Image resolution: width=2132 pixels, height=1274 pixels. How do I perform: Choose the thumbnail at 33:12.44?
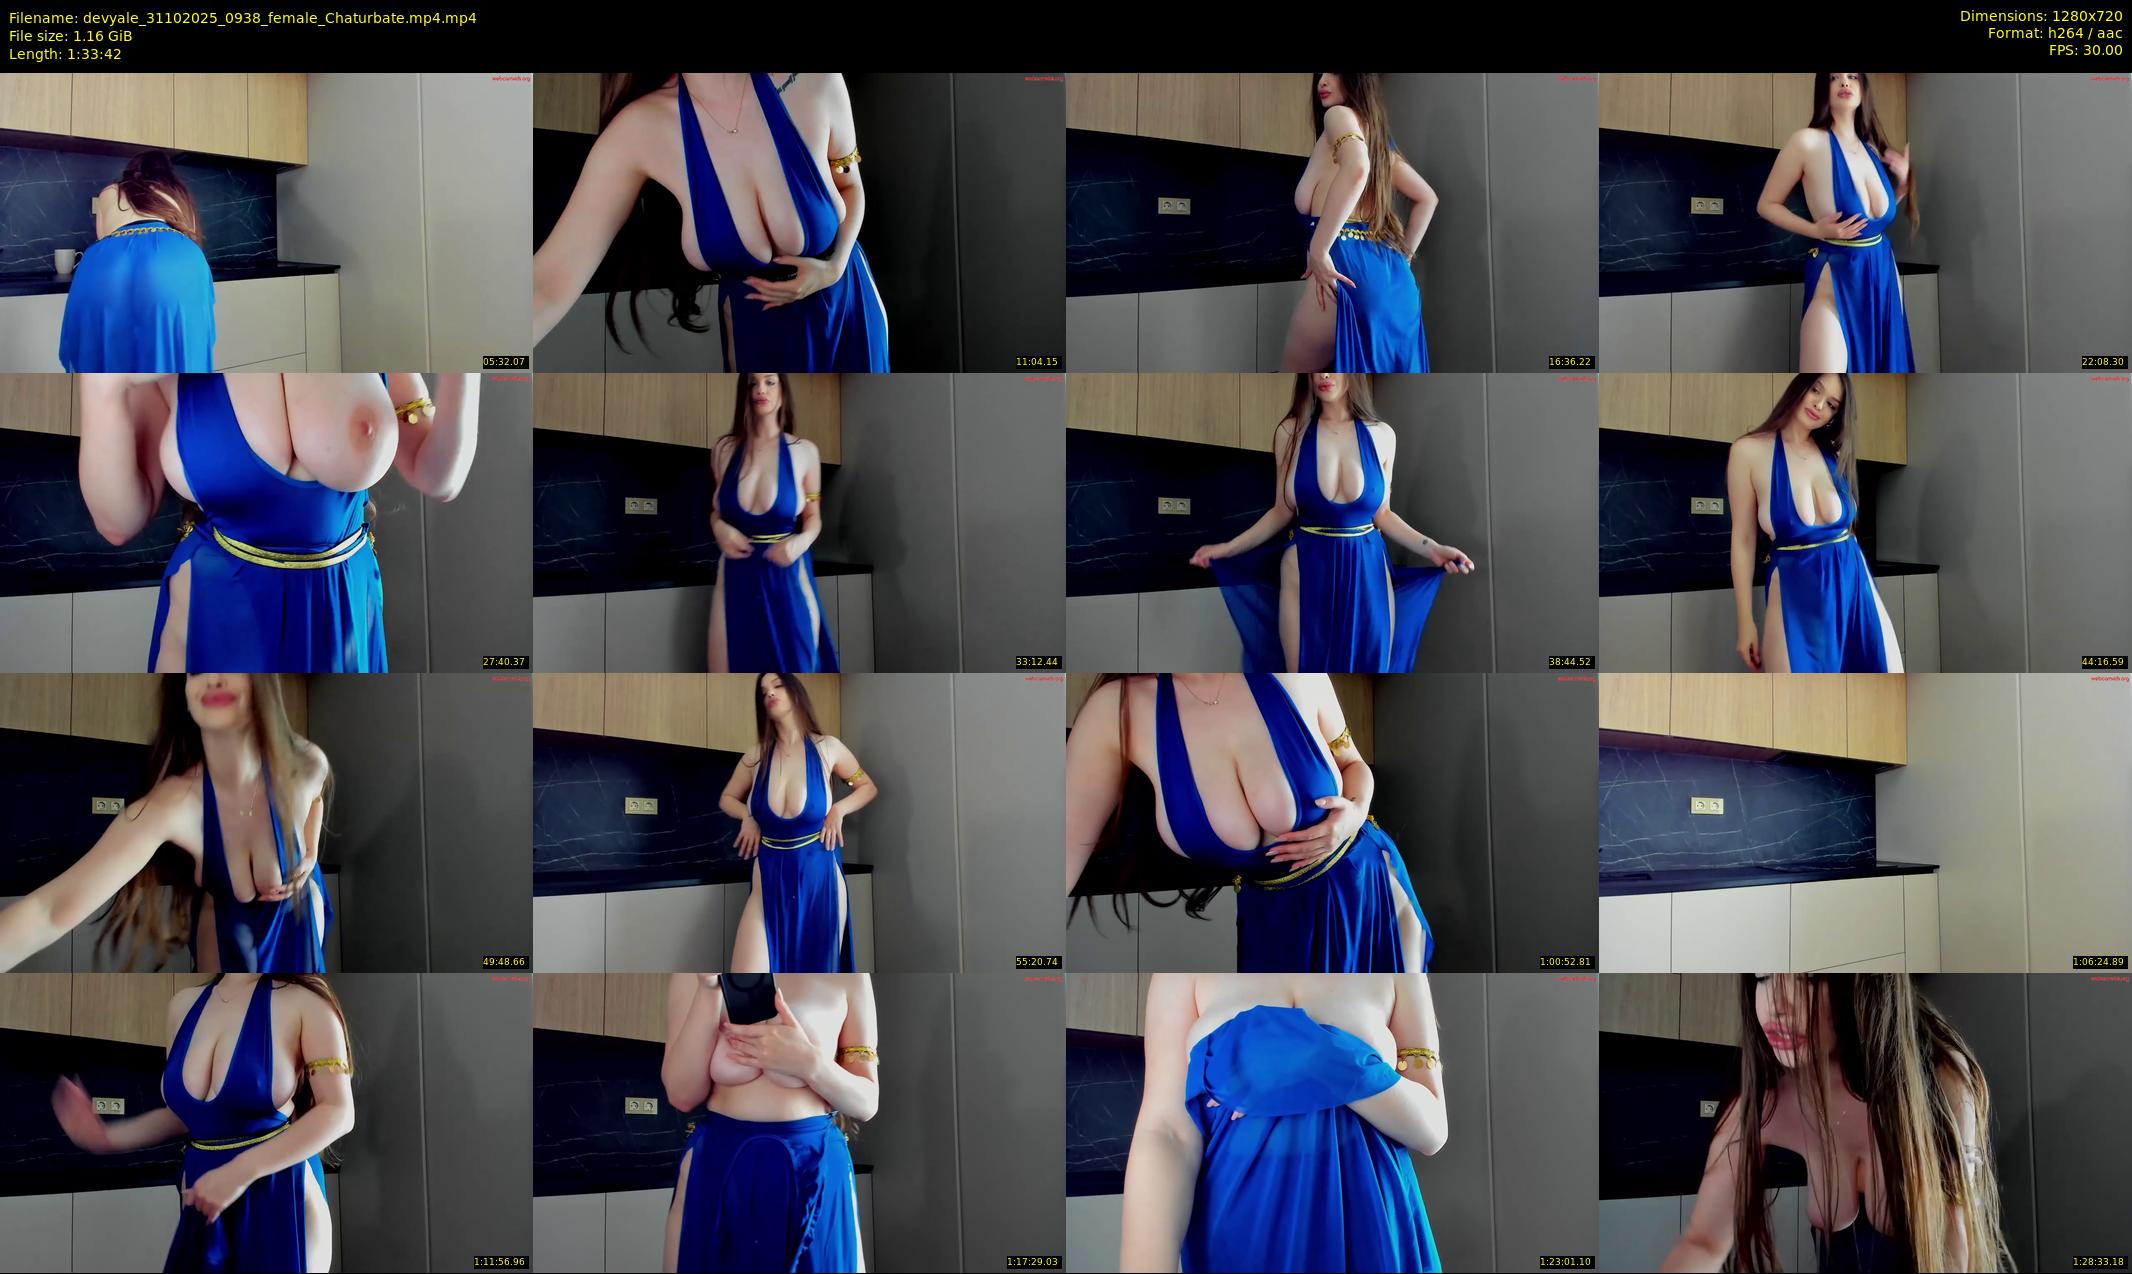(x=799, y=522)
